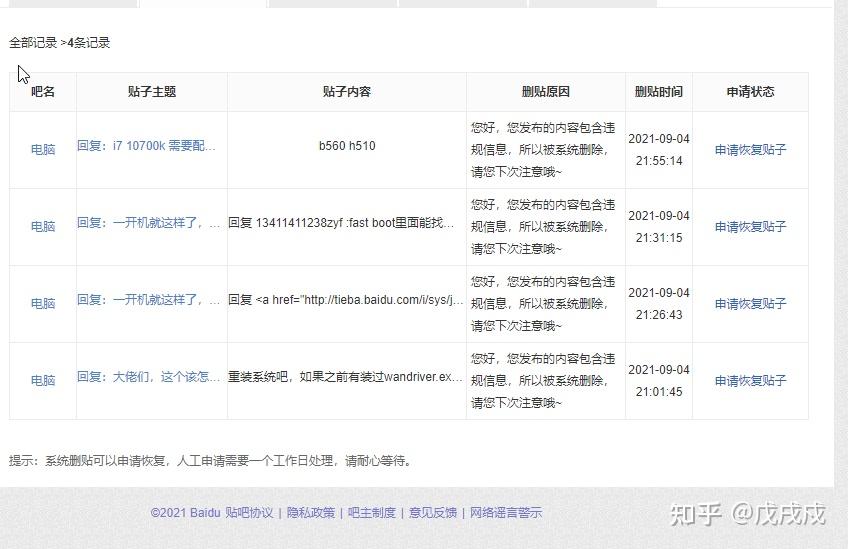Select content 重装系统吧，如果之前有装过wandriver
This screenshot has width=848, height=549.
click(345, 376)
